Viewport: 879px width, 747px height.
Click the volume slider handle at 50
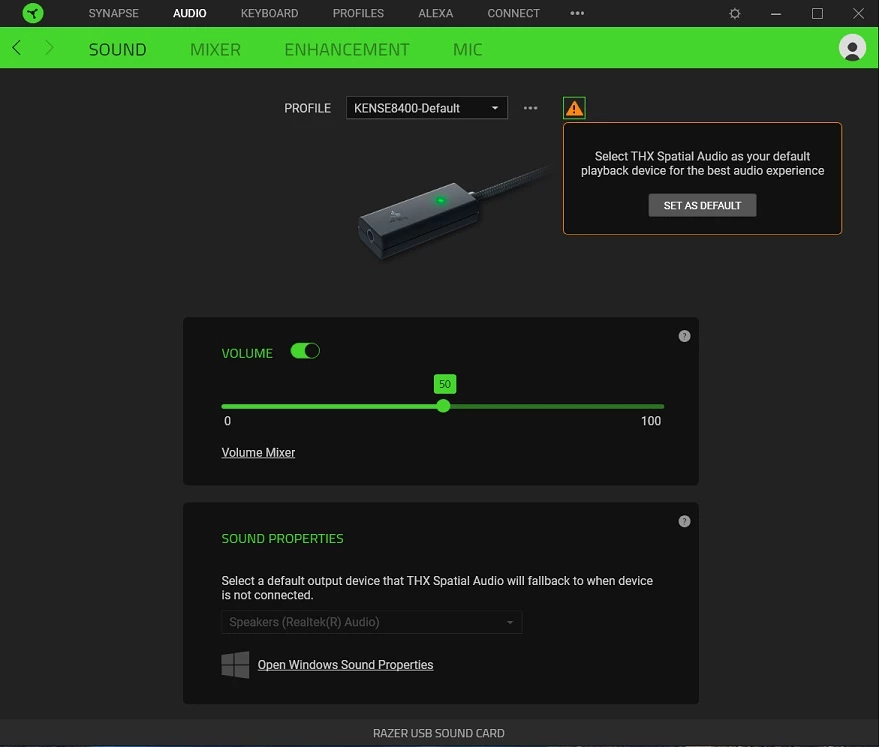(x=443, y=406)
